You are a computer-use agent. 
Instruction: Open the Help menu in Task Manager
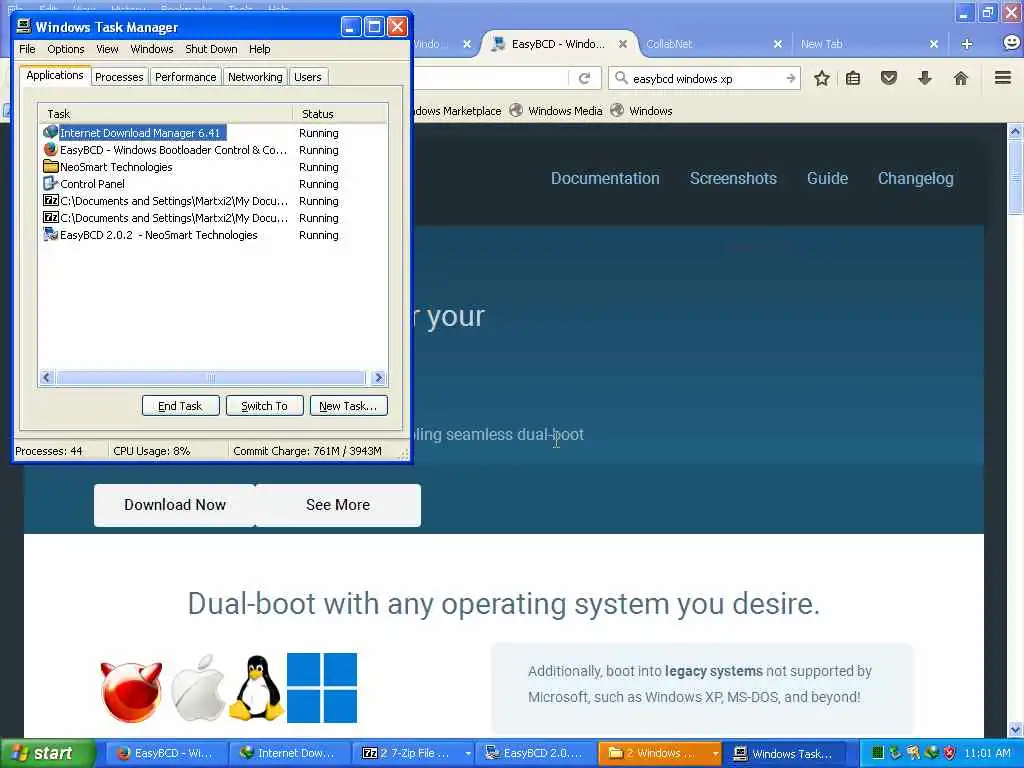coord(259,49)
